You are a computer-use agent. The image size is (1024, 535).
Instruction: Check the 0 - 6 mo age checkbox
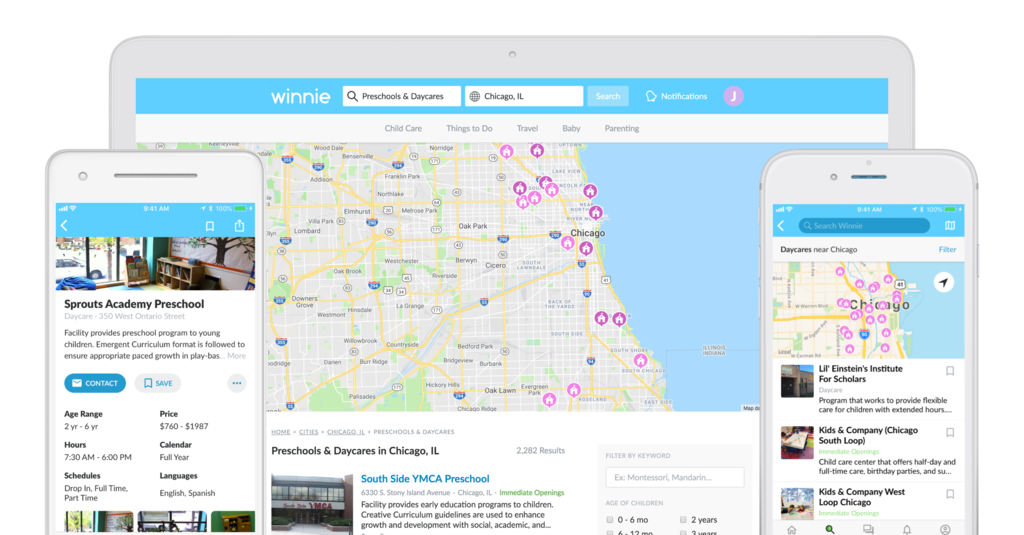pos(609,520)
